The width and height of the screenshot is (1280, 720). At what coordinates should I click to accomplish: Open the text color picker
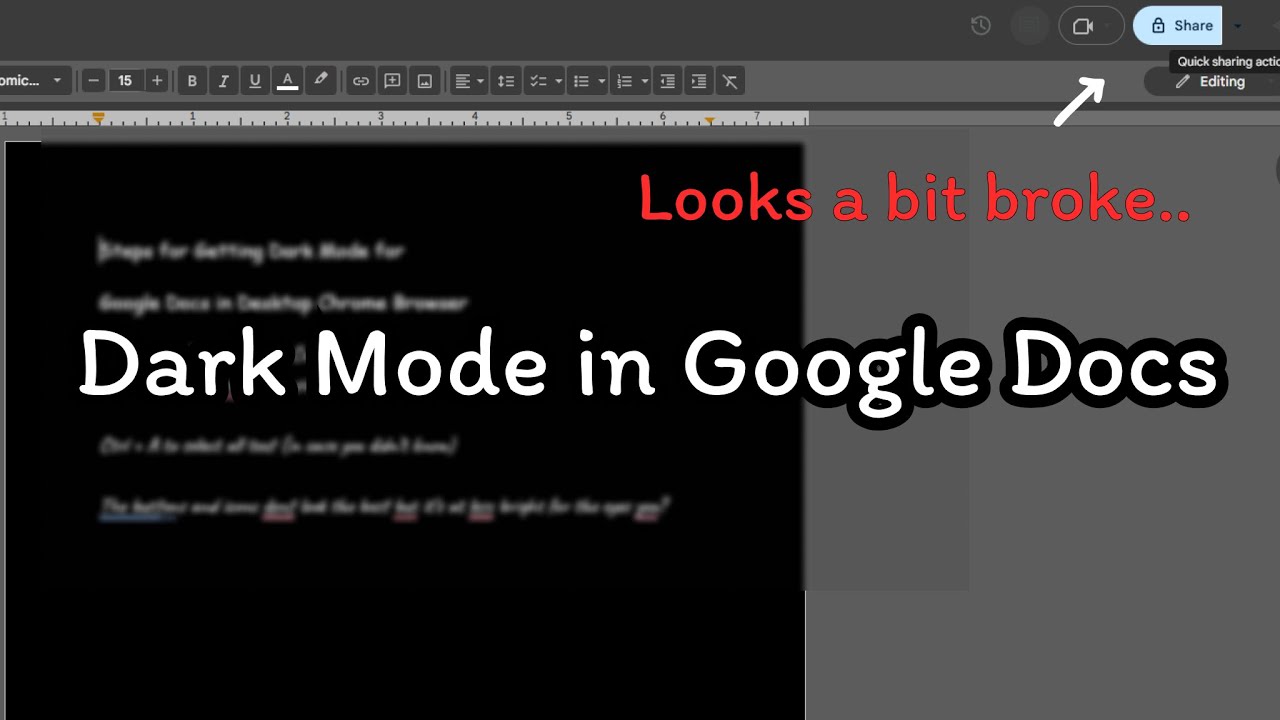(x=287, y=81)
